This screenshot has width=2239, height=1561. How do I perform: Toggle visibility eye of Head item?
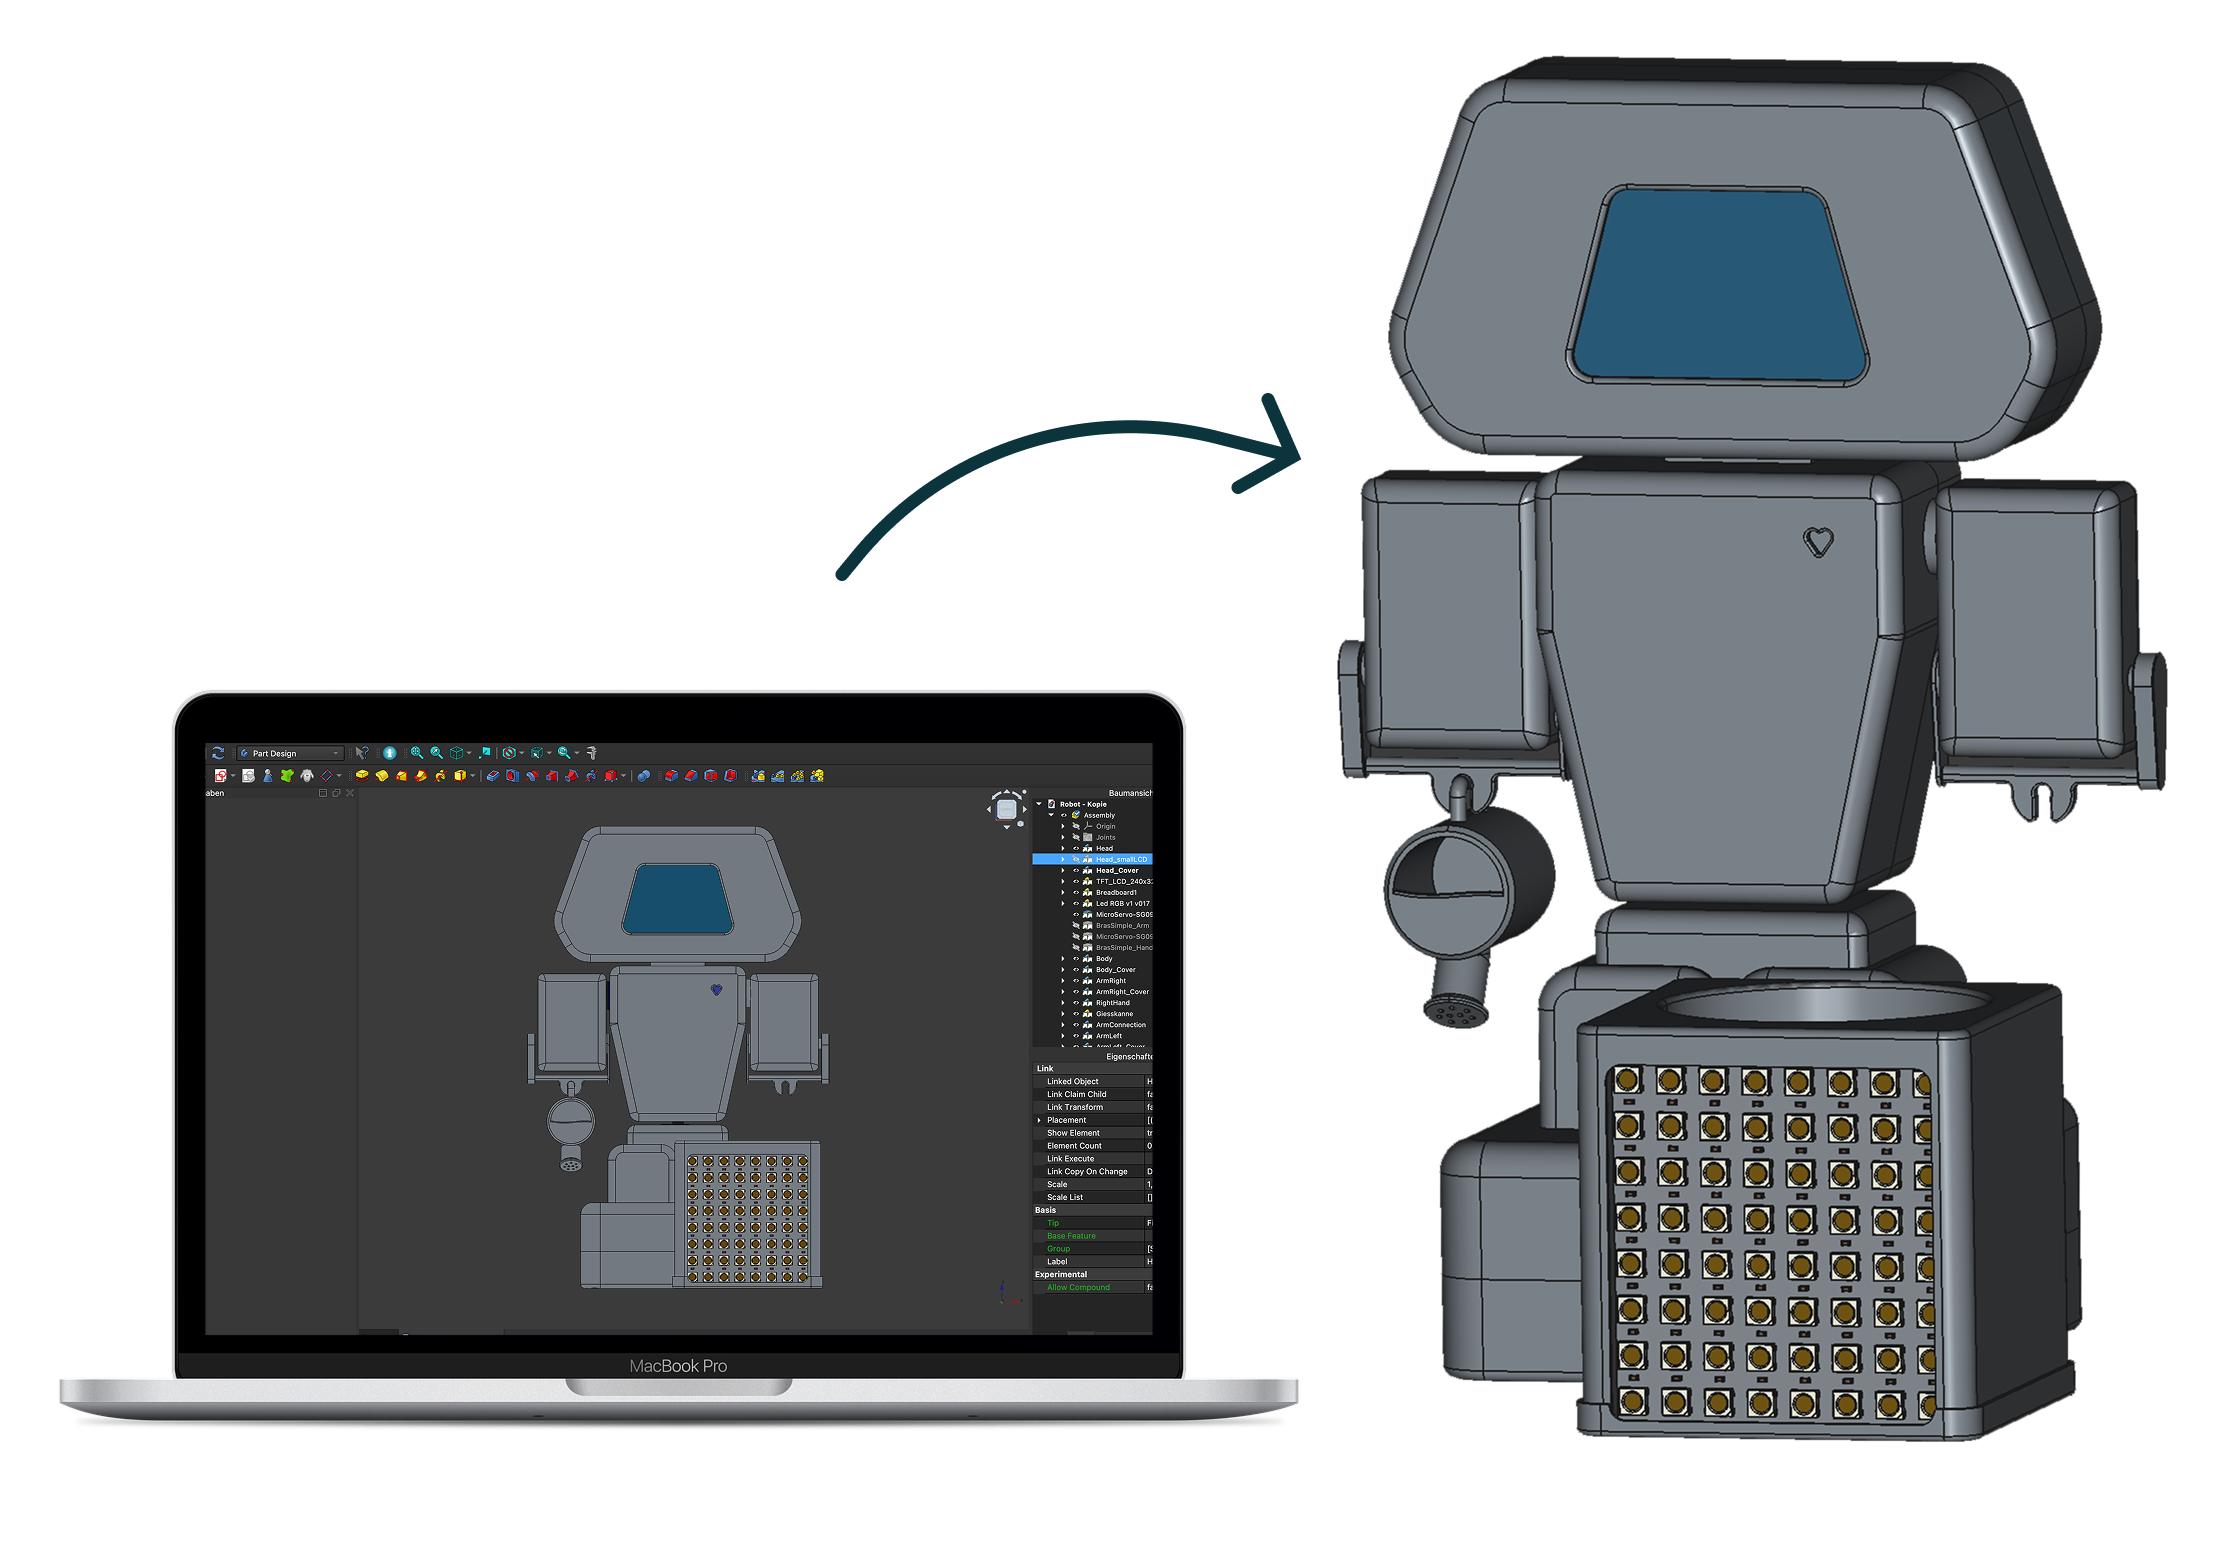pos(1076,848)
